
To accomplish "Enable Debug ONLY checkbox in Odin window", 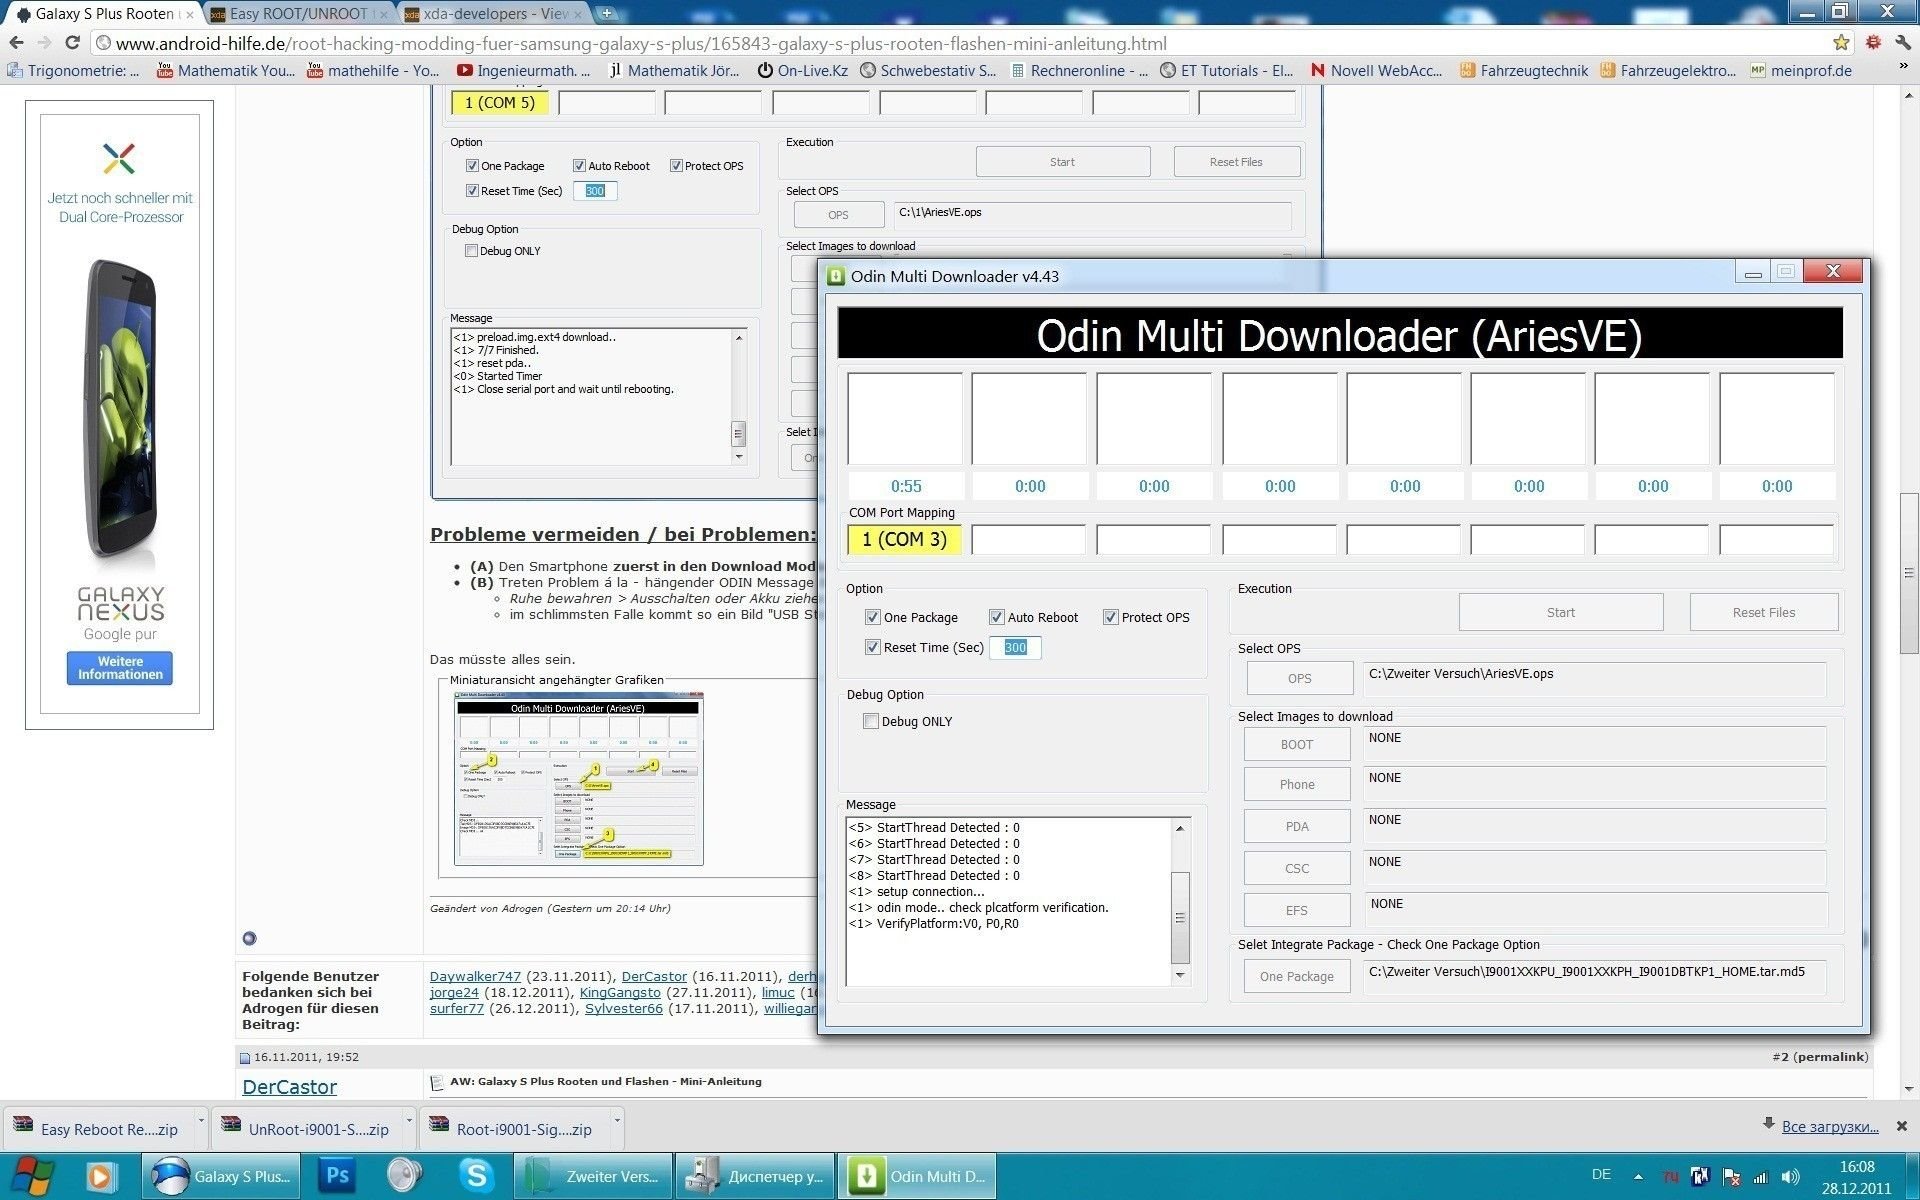I will click(x=870, y=721).
